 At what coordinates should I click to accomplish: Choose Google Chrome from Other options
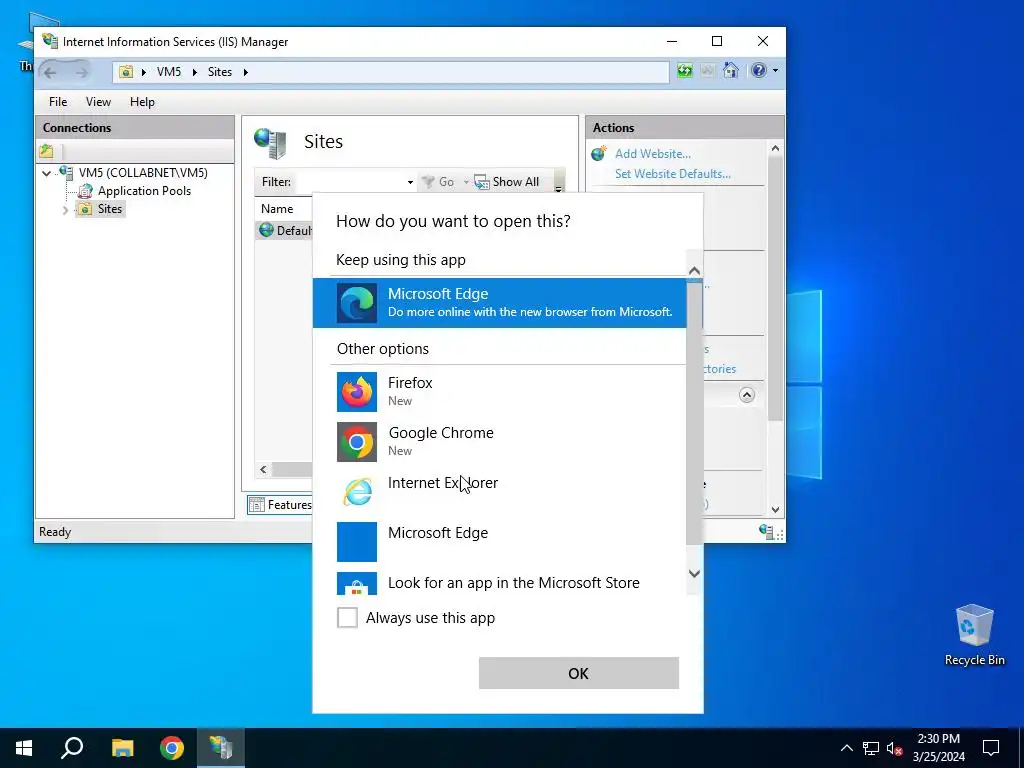500,441
